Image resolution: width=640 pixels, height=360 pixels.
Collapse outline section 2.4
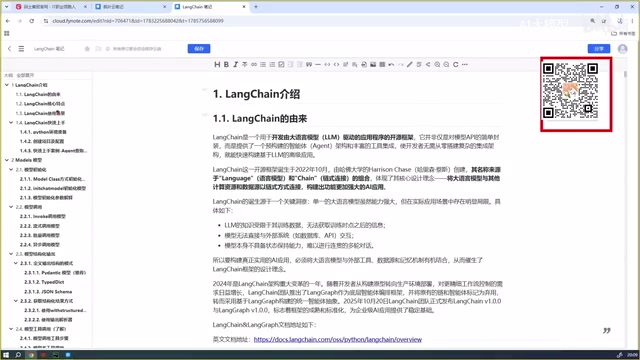11,329
